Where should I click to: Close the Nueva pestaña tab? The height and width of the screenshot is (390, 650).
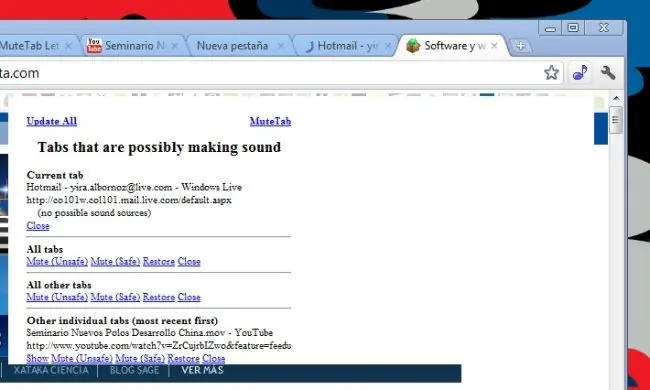(x=281, y=46)
